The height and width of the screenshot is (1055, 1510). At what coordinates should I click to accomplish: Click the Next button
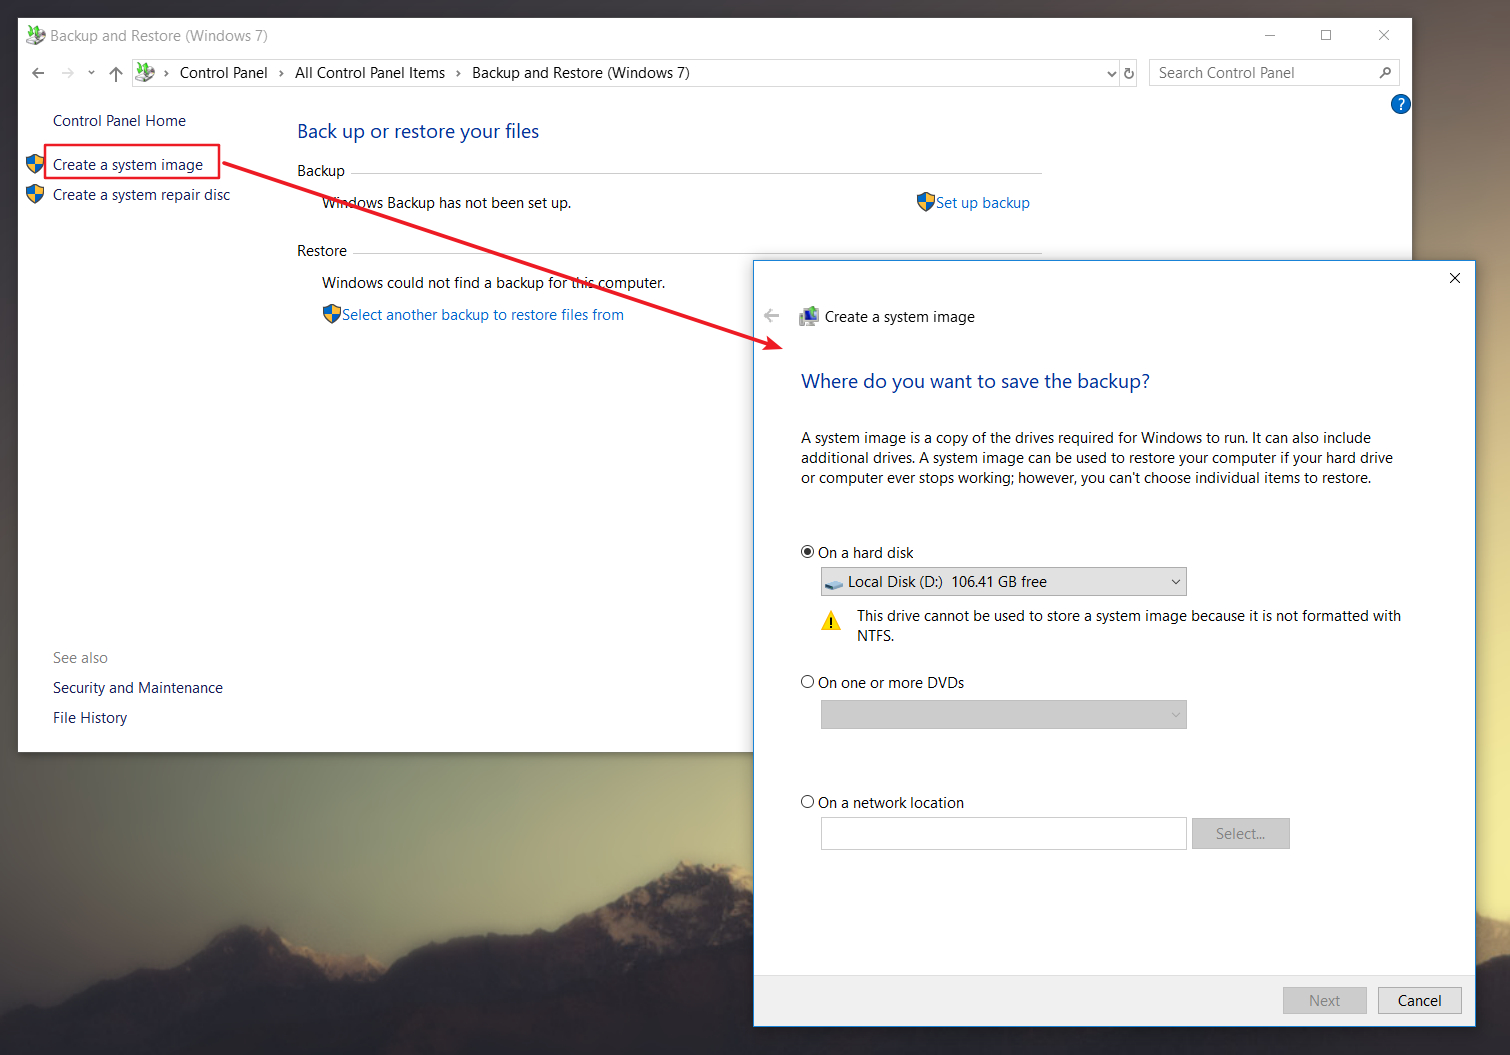(x=1324, y=1001)
